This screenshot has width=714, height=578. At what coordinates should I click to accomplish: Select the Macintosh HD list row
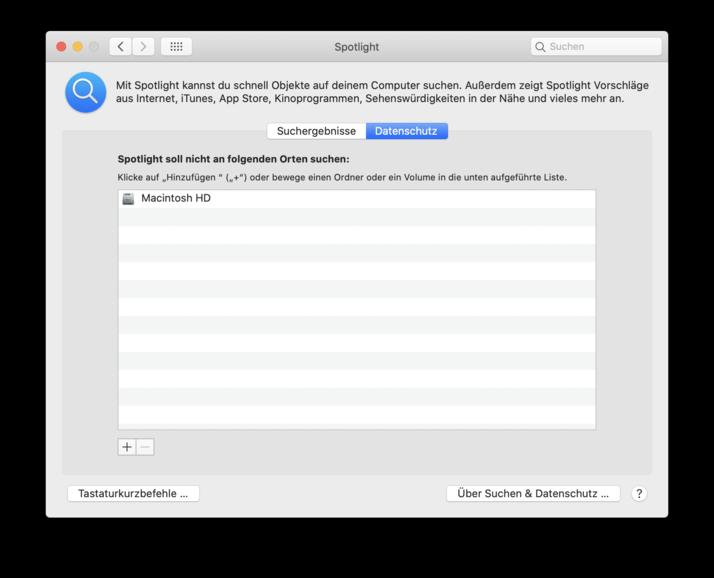(x=357, y=199)
